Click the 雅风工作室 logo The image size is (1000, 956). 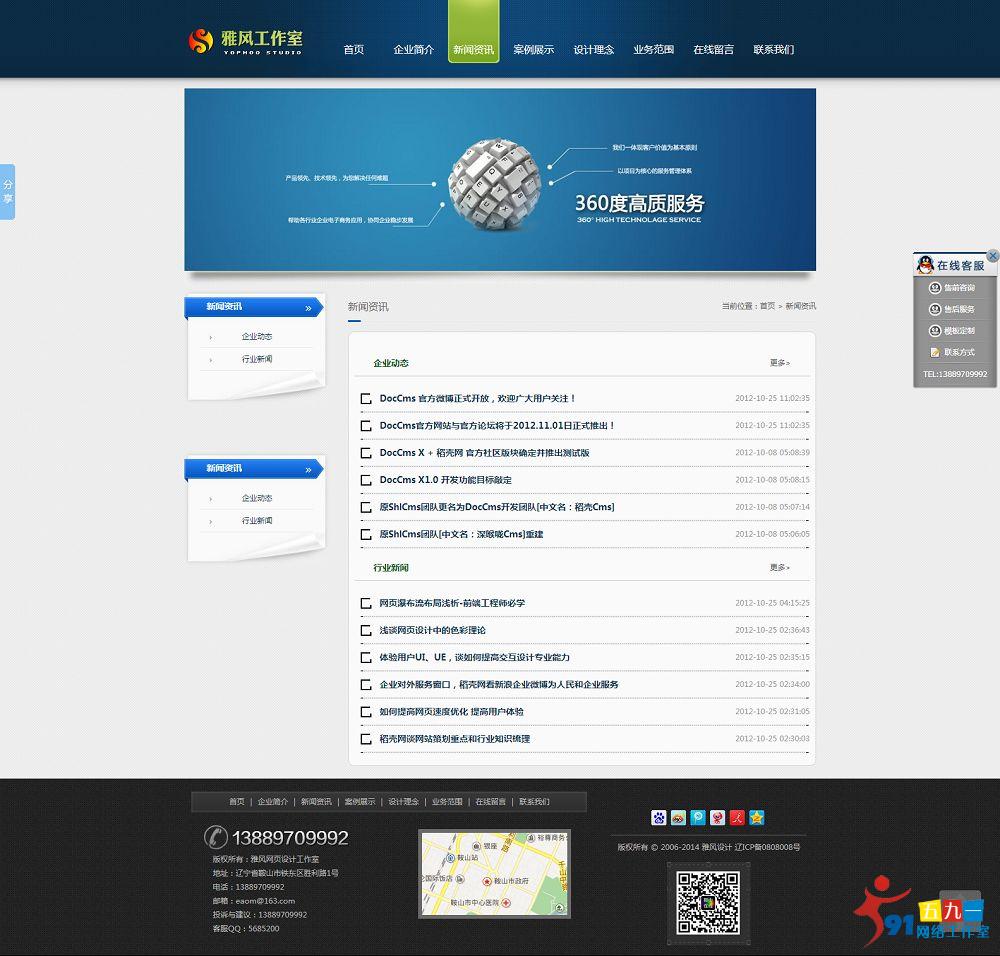pyautogui.click(x=246, y=42)
